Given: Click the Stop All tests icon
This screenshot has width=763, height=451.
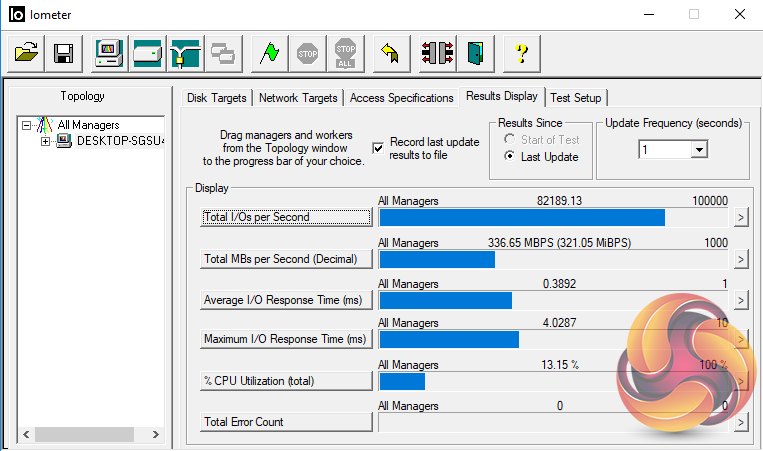Looking at the screenshot, I should [345, 53].
